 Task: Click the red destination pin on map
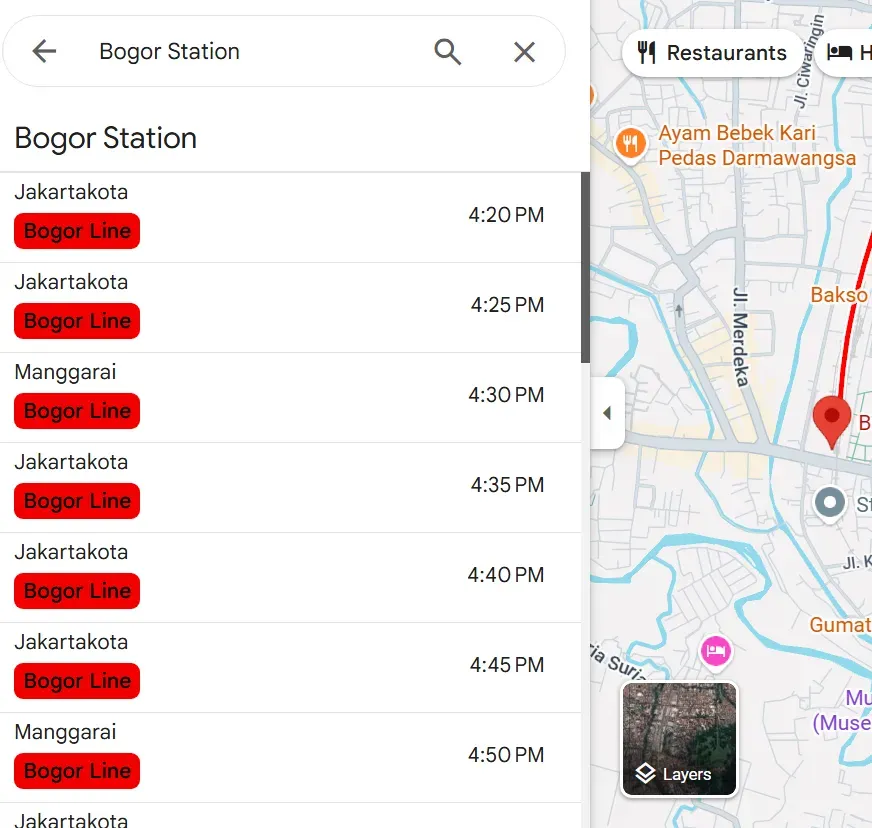click(831, 421)
